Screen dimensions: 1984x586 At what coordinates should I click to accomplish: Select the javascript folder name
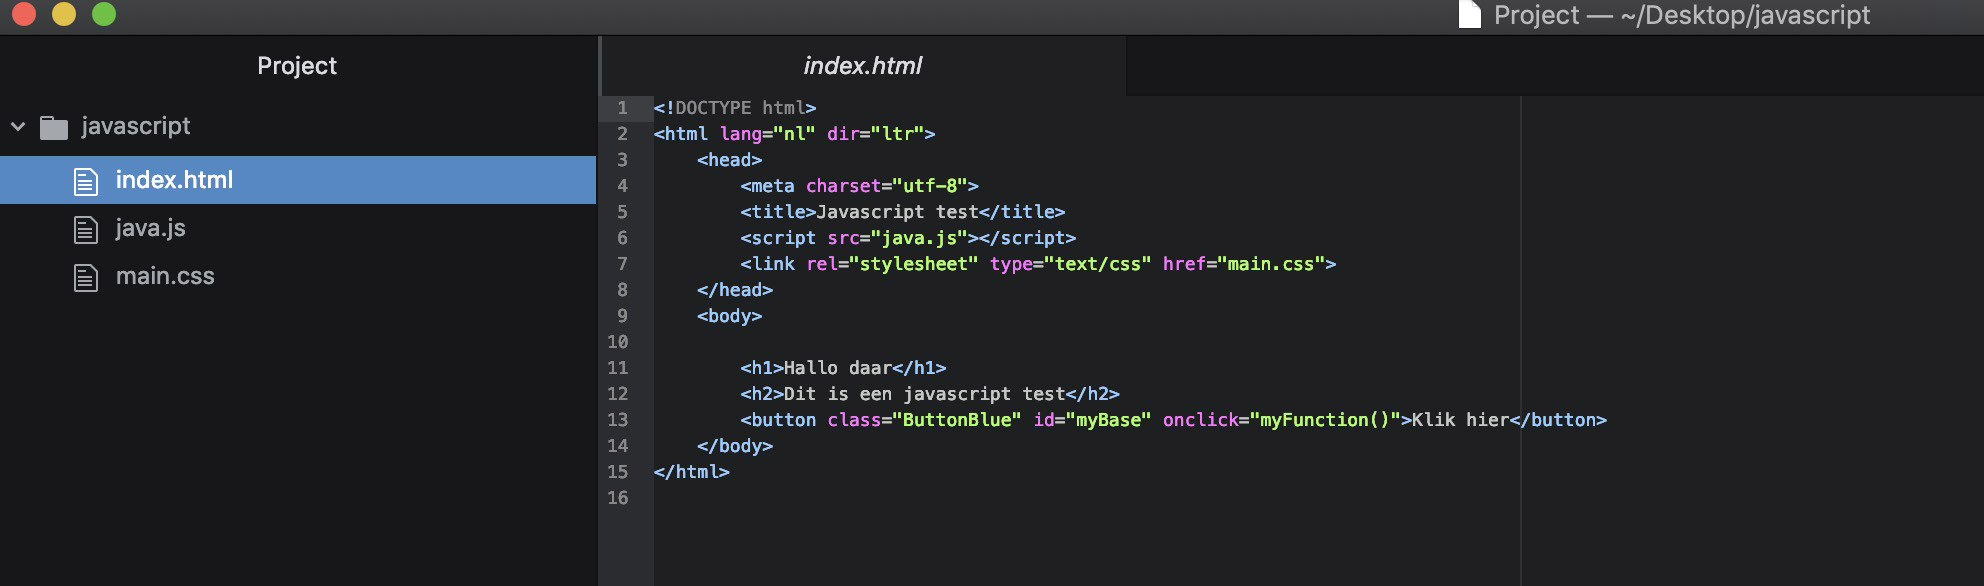[x=136, y=126]
